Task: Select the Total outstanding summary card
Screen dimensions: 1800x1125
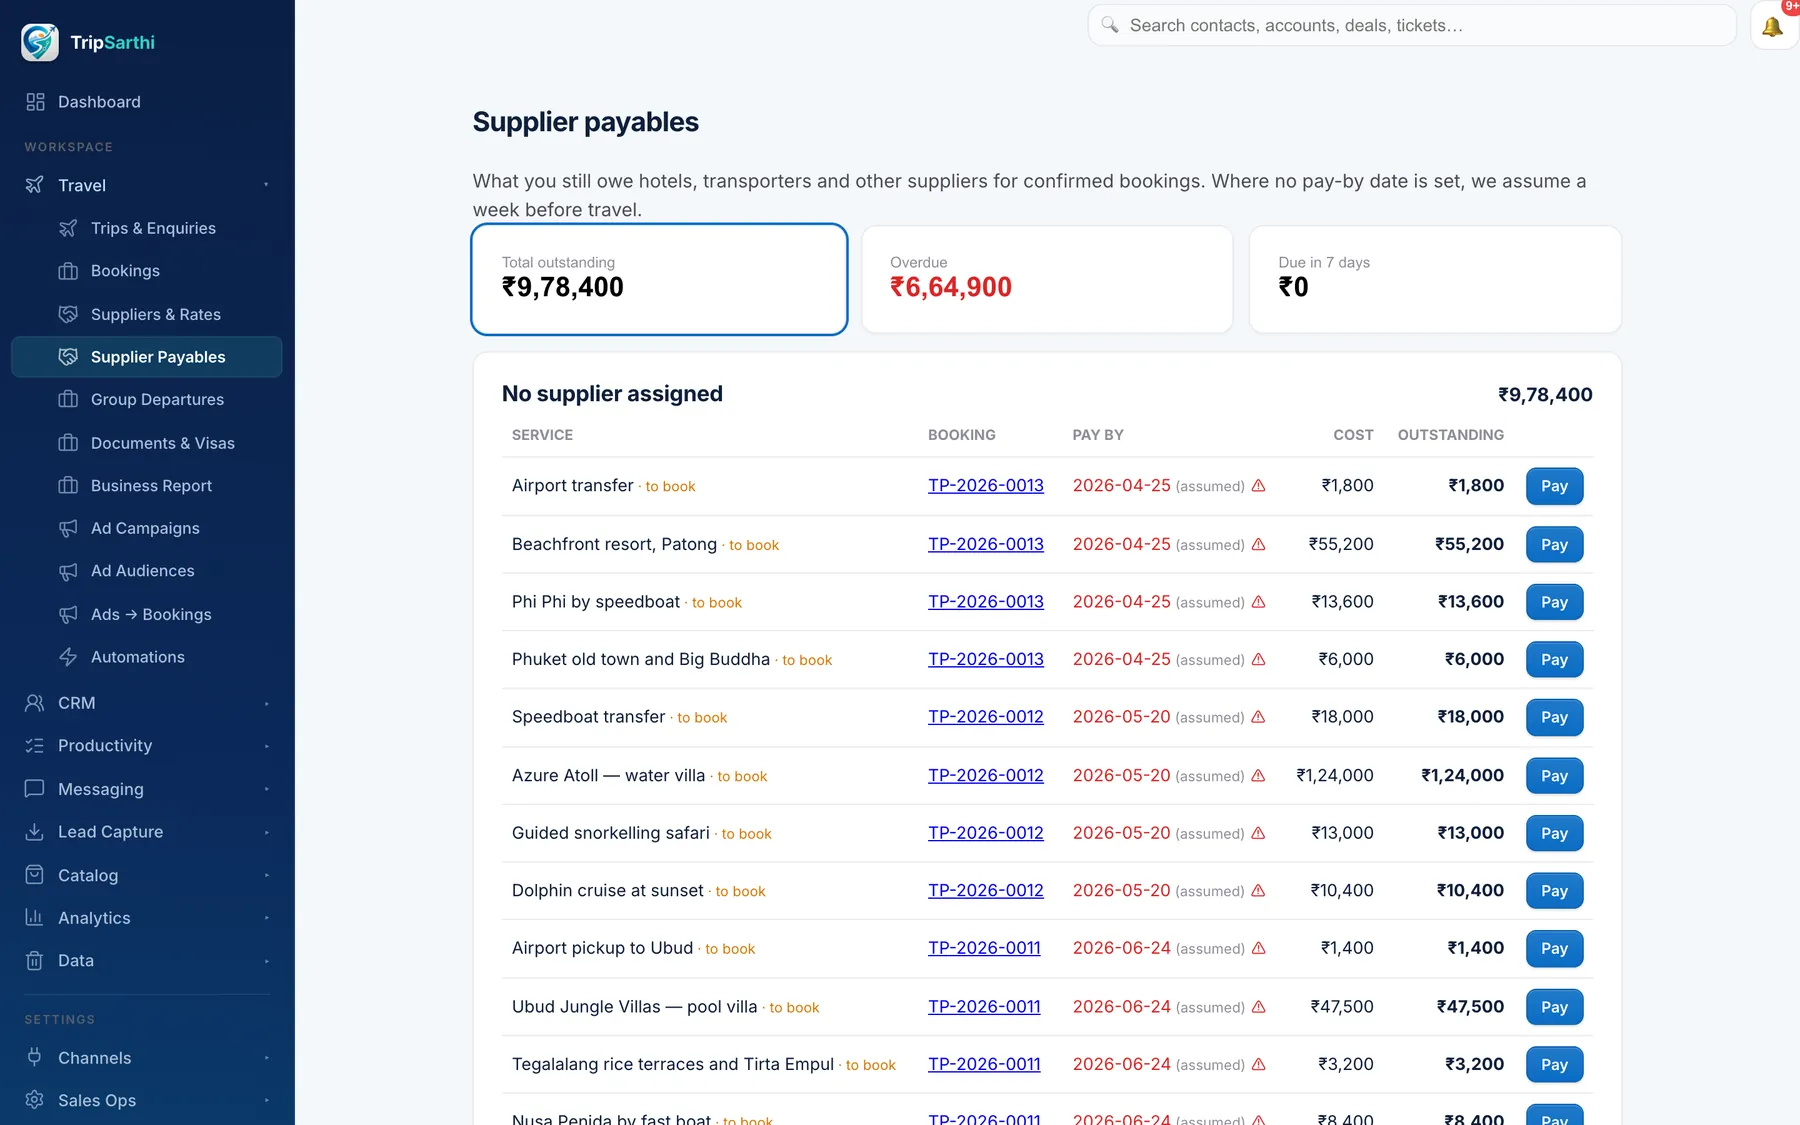Action: (659, 279)
